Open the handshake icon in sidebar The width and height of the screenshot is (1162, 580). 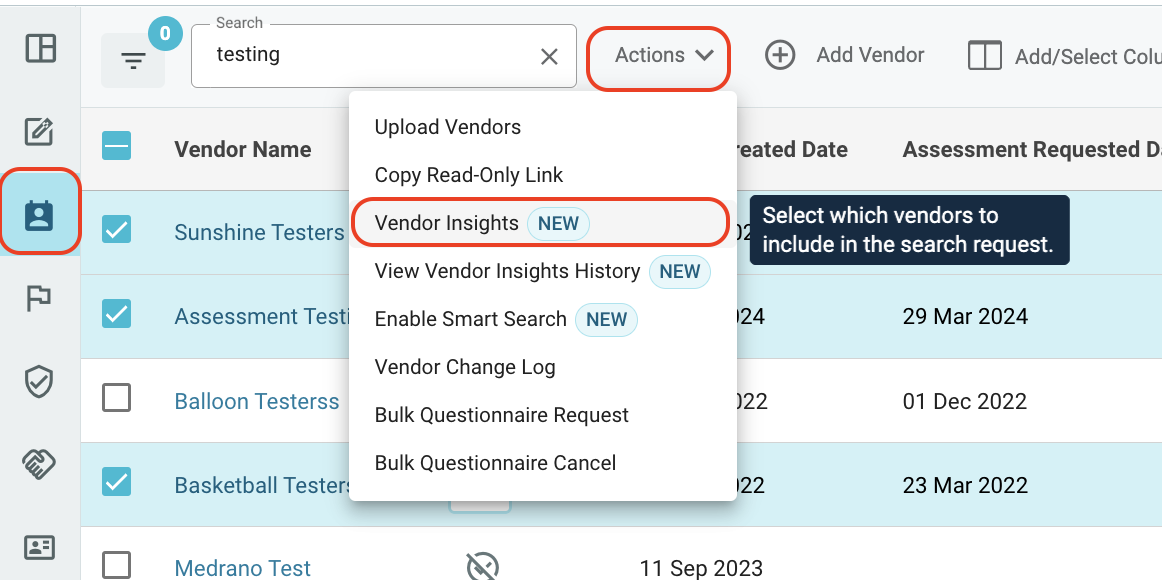click(x=39, y=464)
